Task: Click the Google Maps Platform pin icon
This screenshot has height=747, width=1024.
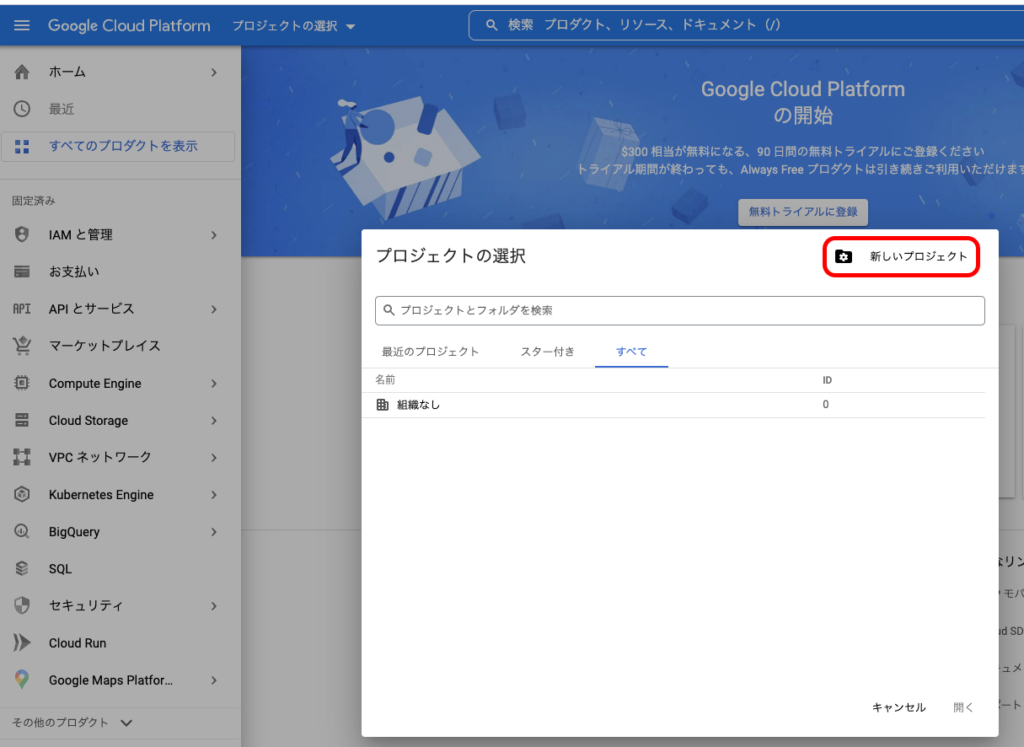Action: pos(22,680)
